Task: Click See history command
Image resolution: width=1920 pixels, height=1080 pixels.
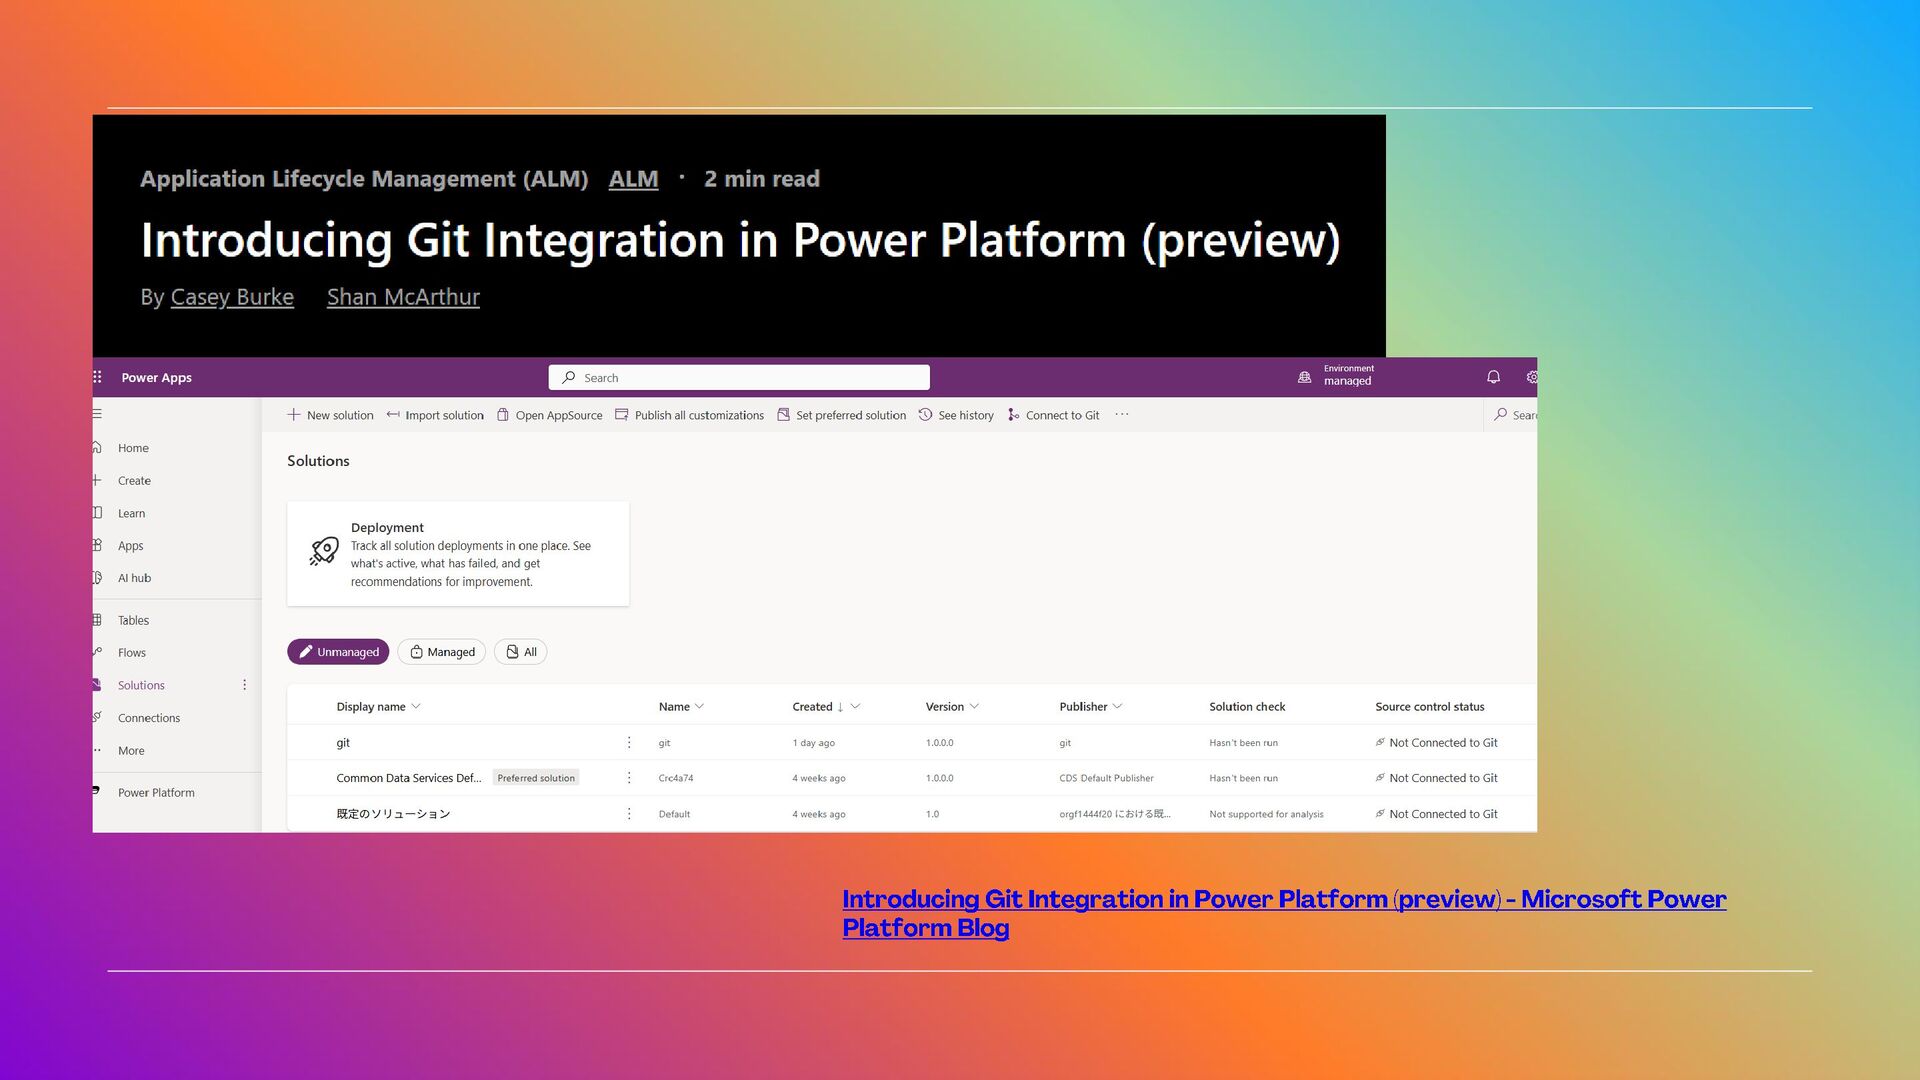Action: click(956, 415)
